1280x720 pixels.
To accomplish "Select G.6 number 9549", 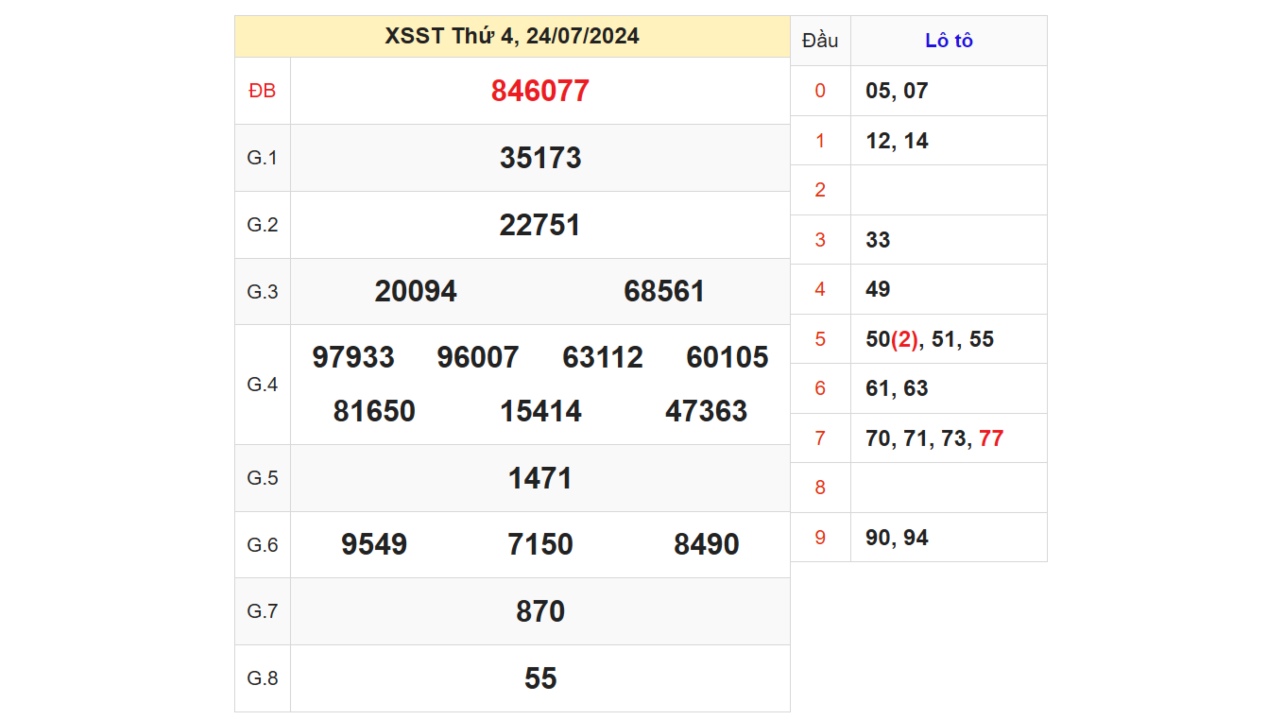I will pyautogui.click(x=374, y=545).
